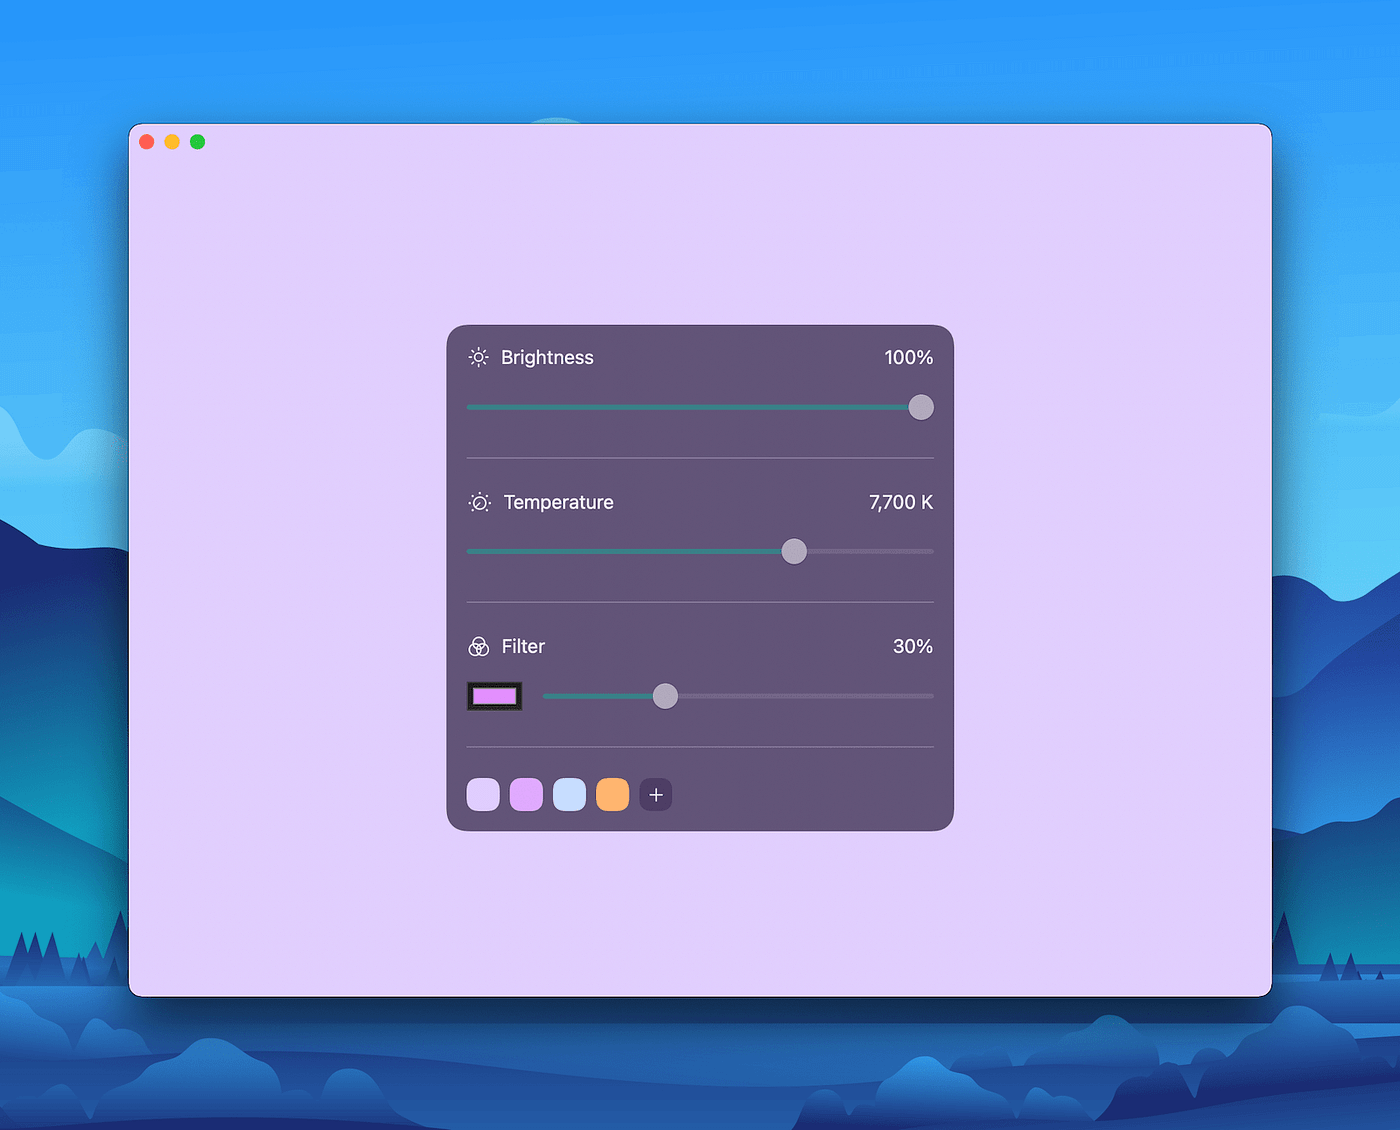Click the Brightness sun icon
Screen dimensions: 1400x1130
click(x=478, y=357)
